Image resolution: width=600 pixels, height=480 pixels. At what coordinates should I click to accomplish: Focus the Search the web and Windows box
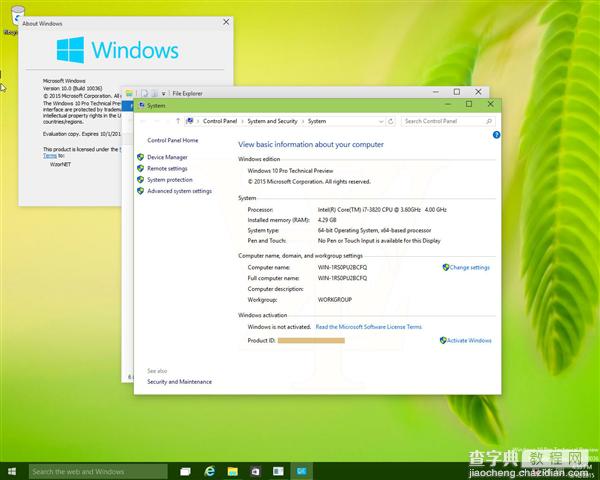click(x=98, y=472)
